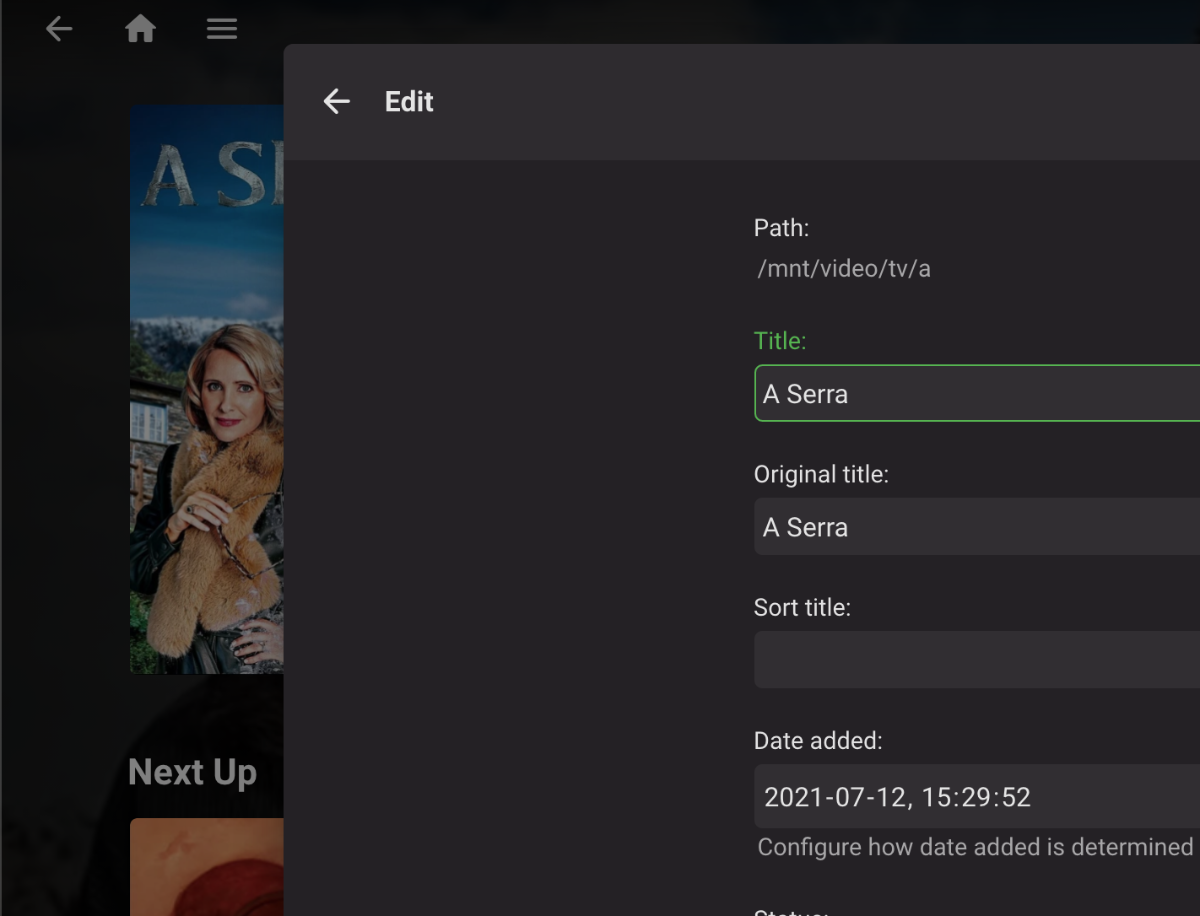This screenshot has height=916, width=1200.
Task: Click the Next Up section heading
Action: tap(193, 772)
